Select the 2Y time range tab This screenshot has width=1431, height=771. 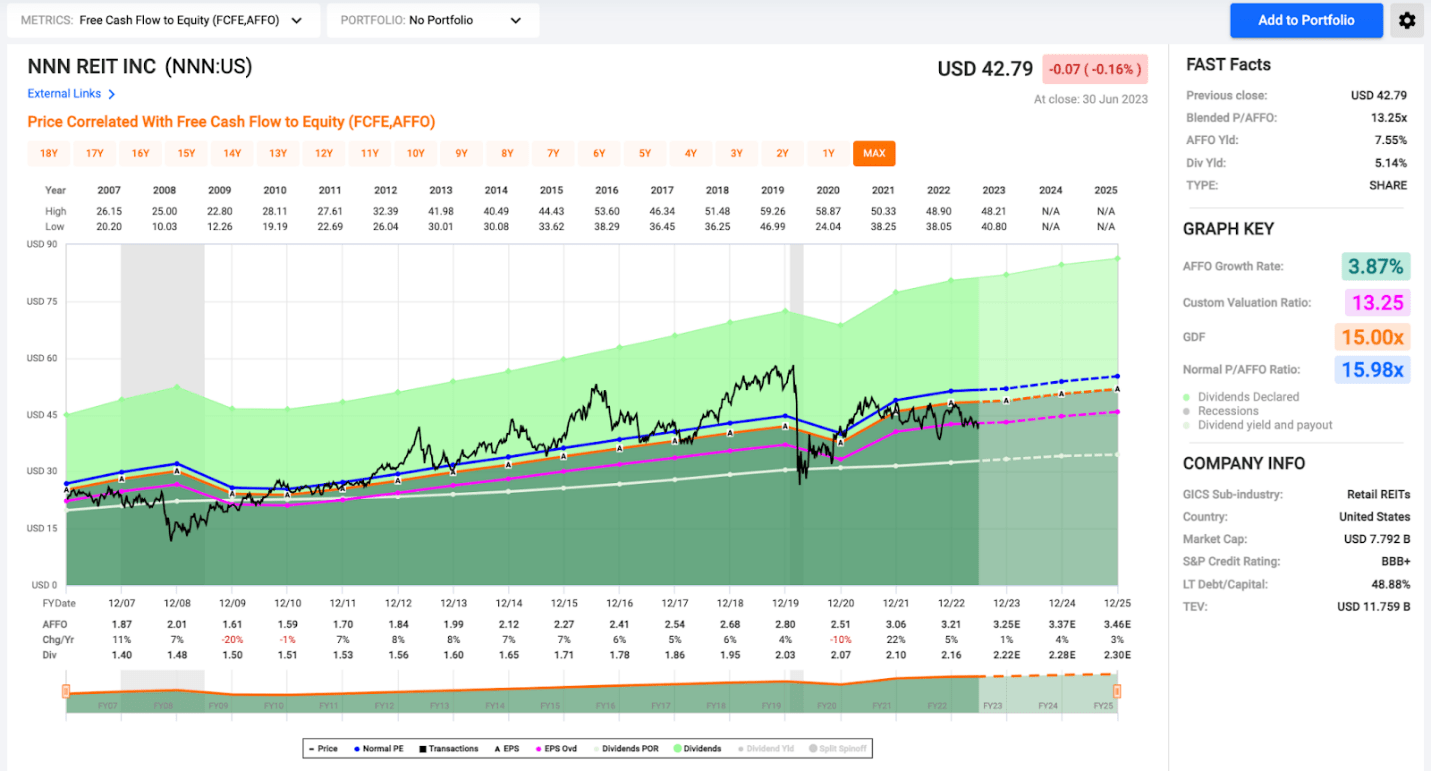(783, 153)
